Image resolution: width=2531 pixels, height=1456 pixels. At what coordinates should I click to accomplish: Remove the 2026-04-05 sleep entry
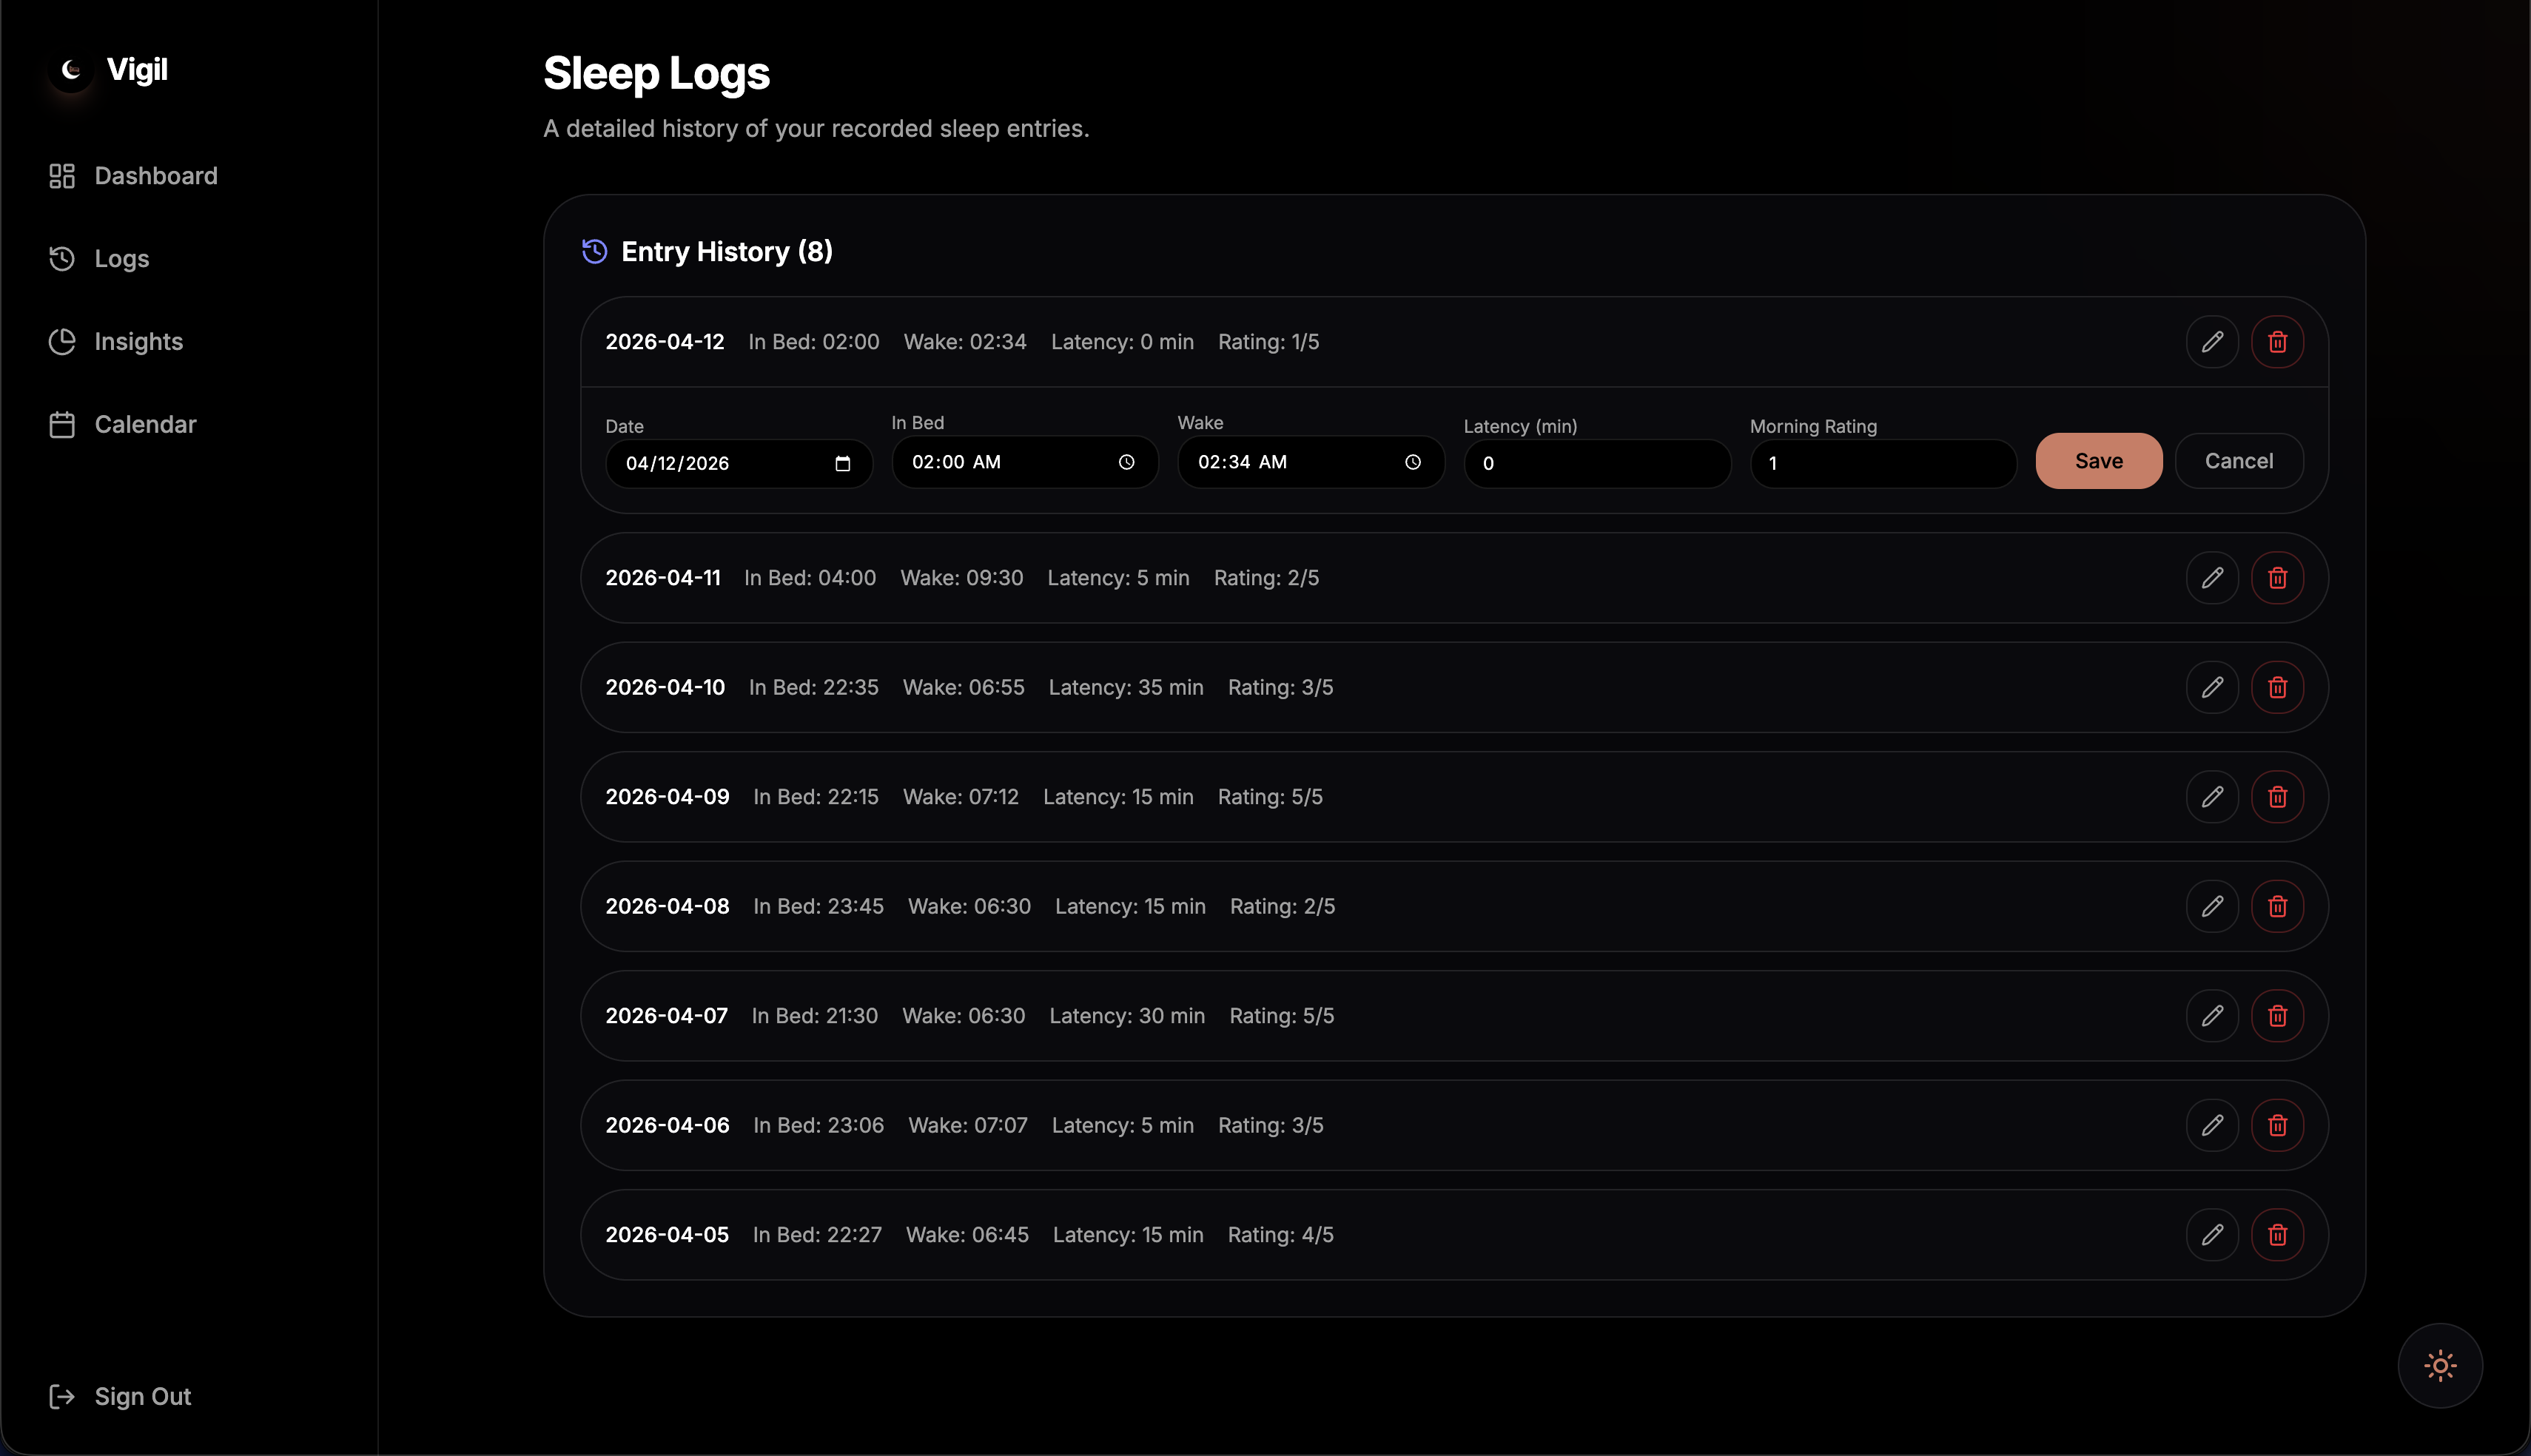[2277, 1235]
